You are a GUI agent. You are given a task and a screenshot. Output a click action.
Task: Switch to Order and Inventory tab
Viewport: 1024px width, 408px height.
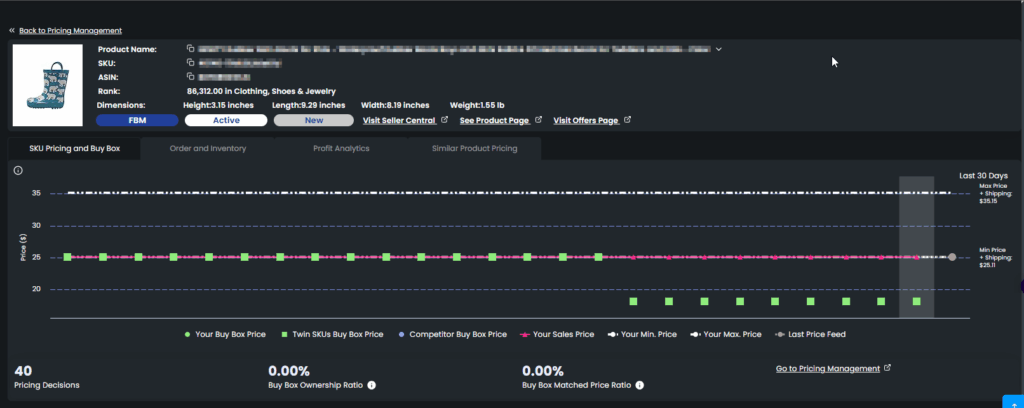tap(208, 149)
